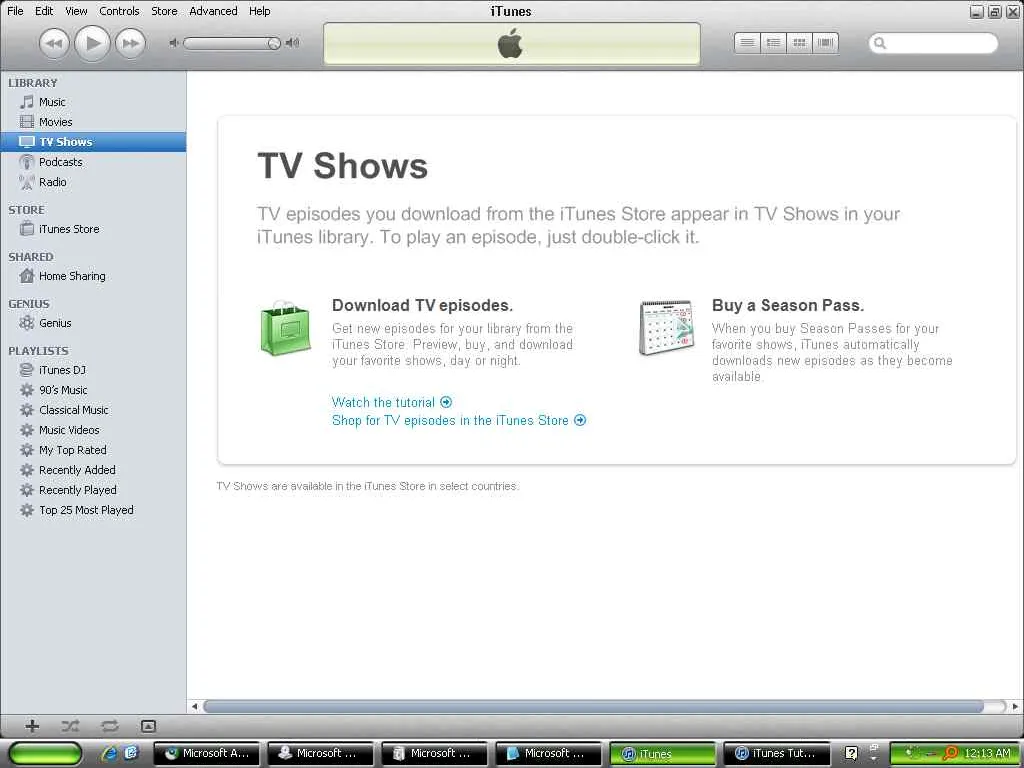Click the green shopping bag icon
Image resolution: width=1024 pixels, height=768 pixels.
click(x=285, y=328)
